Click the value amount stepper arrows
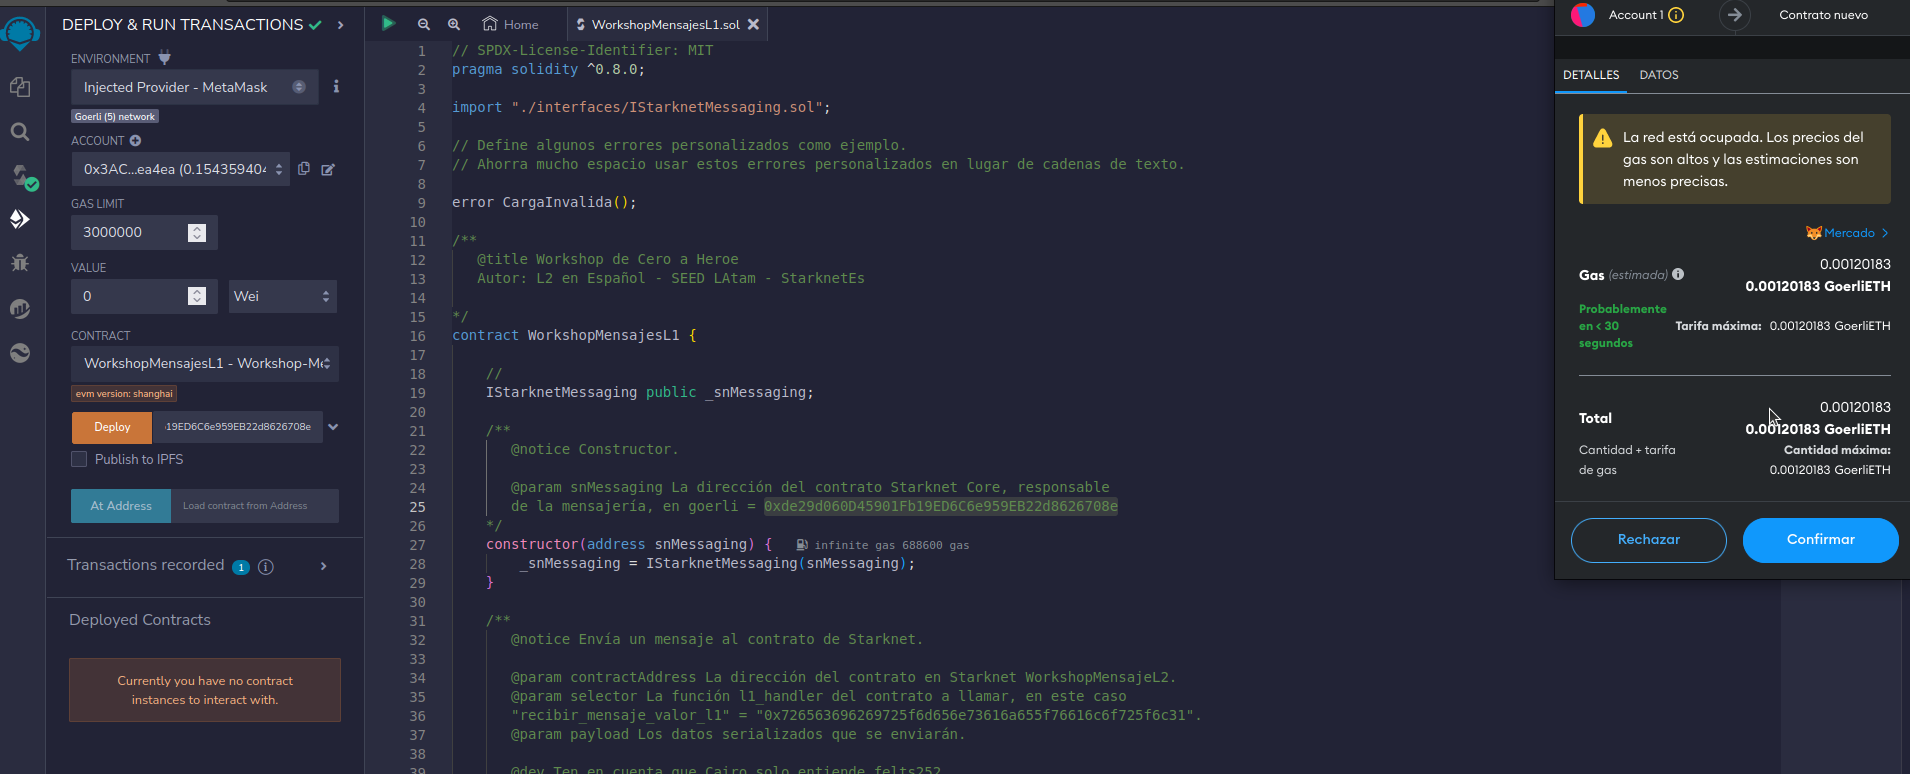Screen dimensions: 1910x774 tap(197, 296)
